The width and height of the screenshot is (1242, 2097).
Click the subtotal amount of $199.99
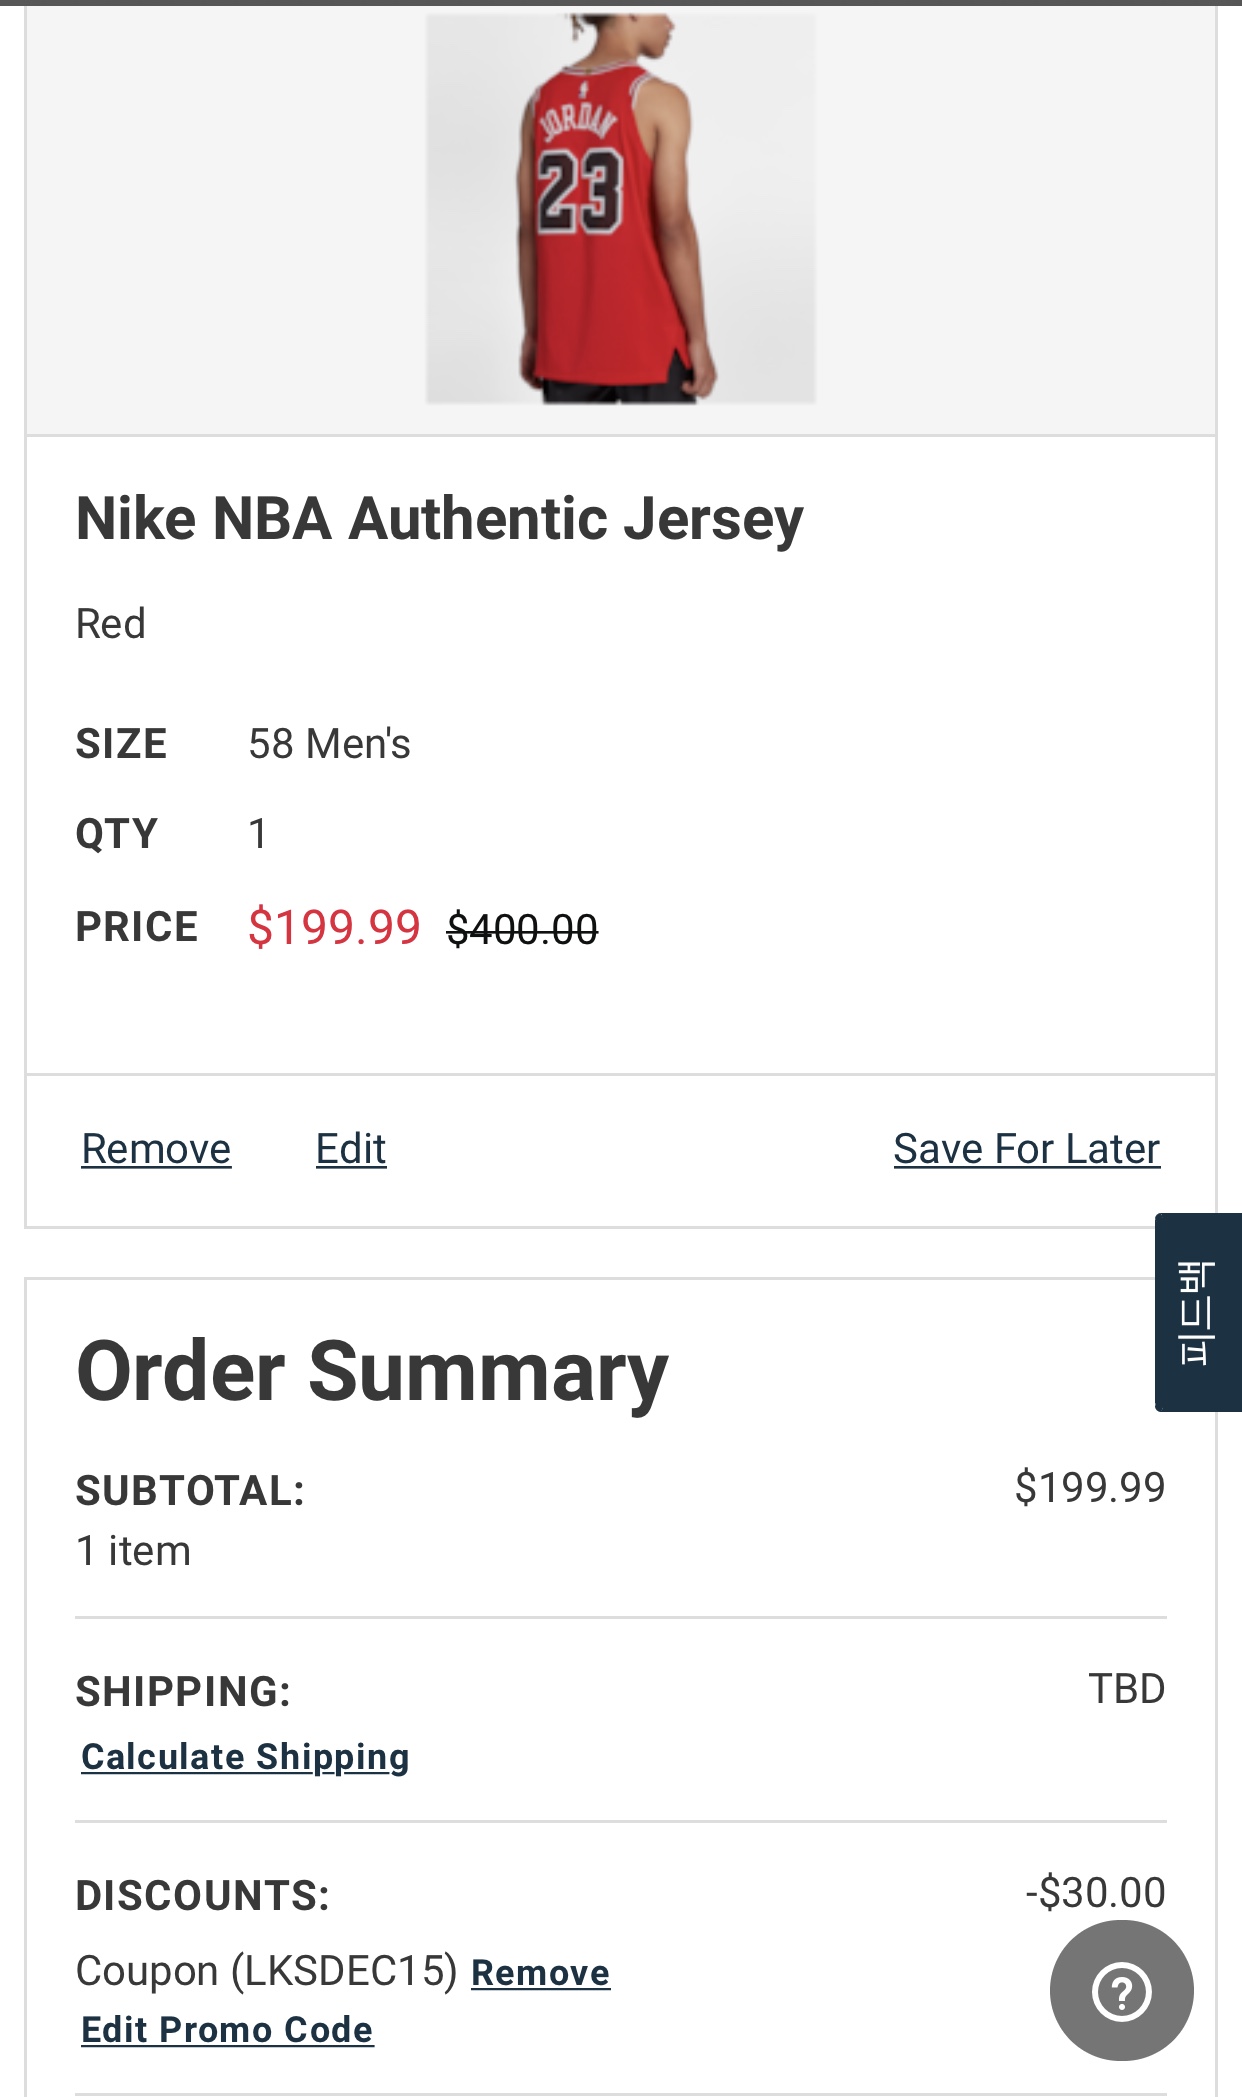(1089, 1488)
